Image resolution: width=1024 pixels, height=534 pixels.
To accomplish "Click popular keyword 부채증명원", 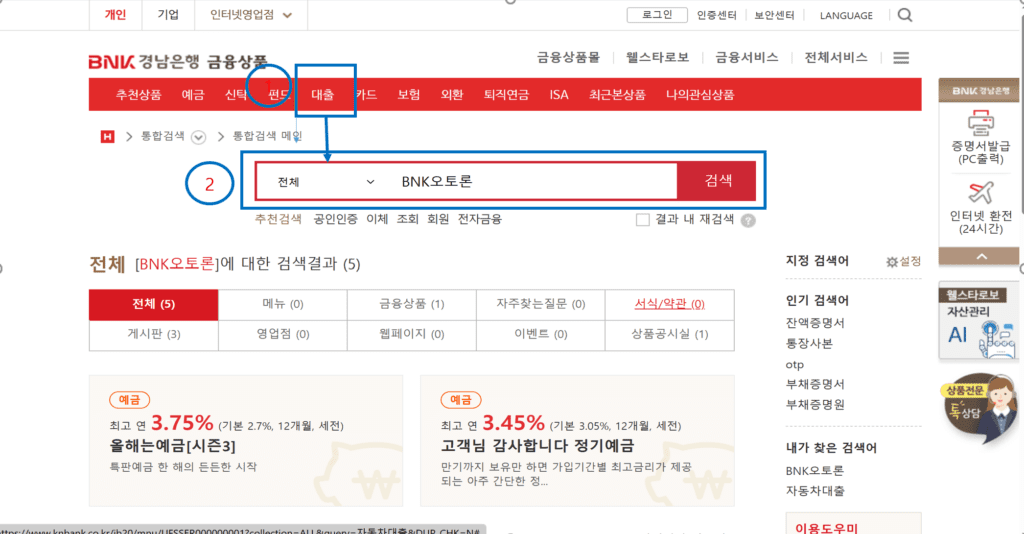I will click(x=815, y=405).
